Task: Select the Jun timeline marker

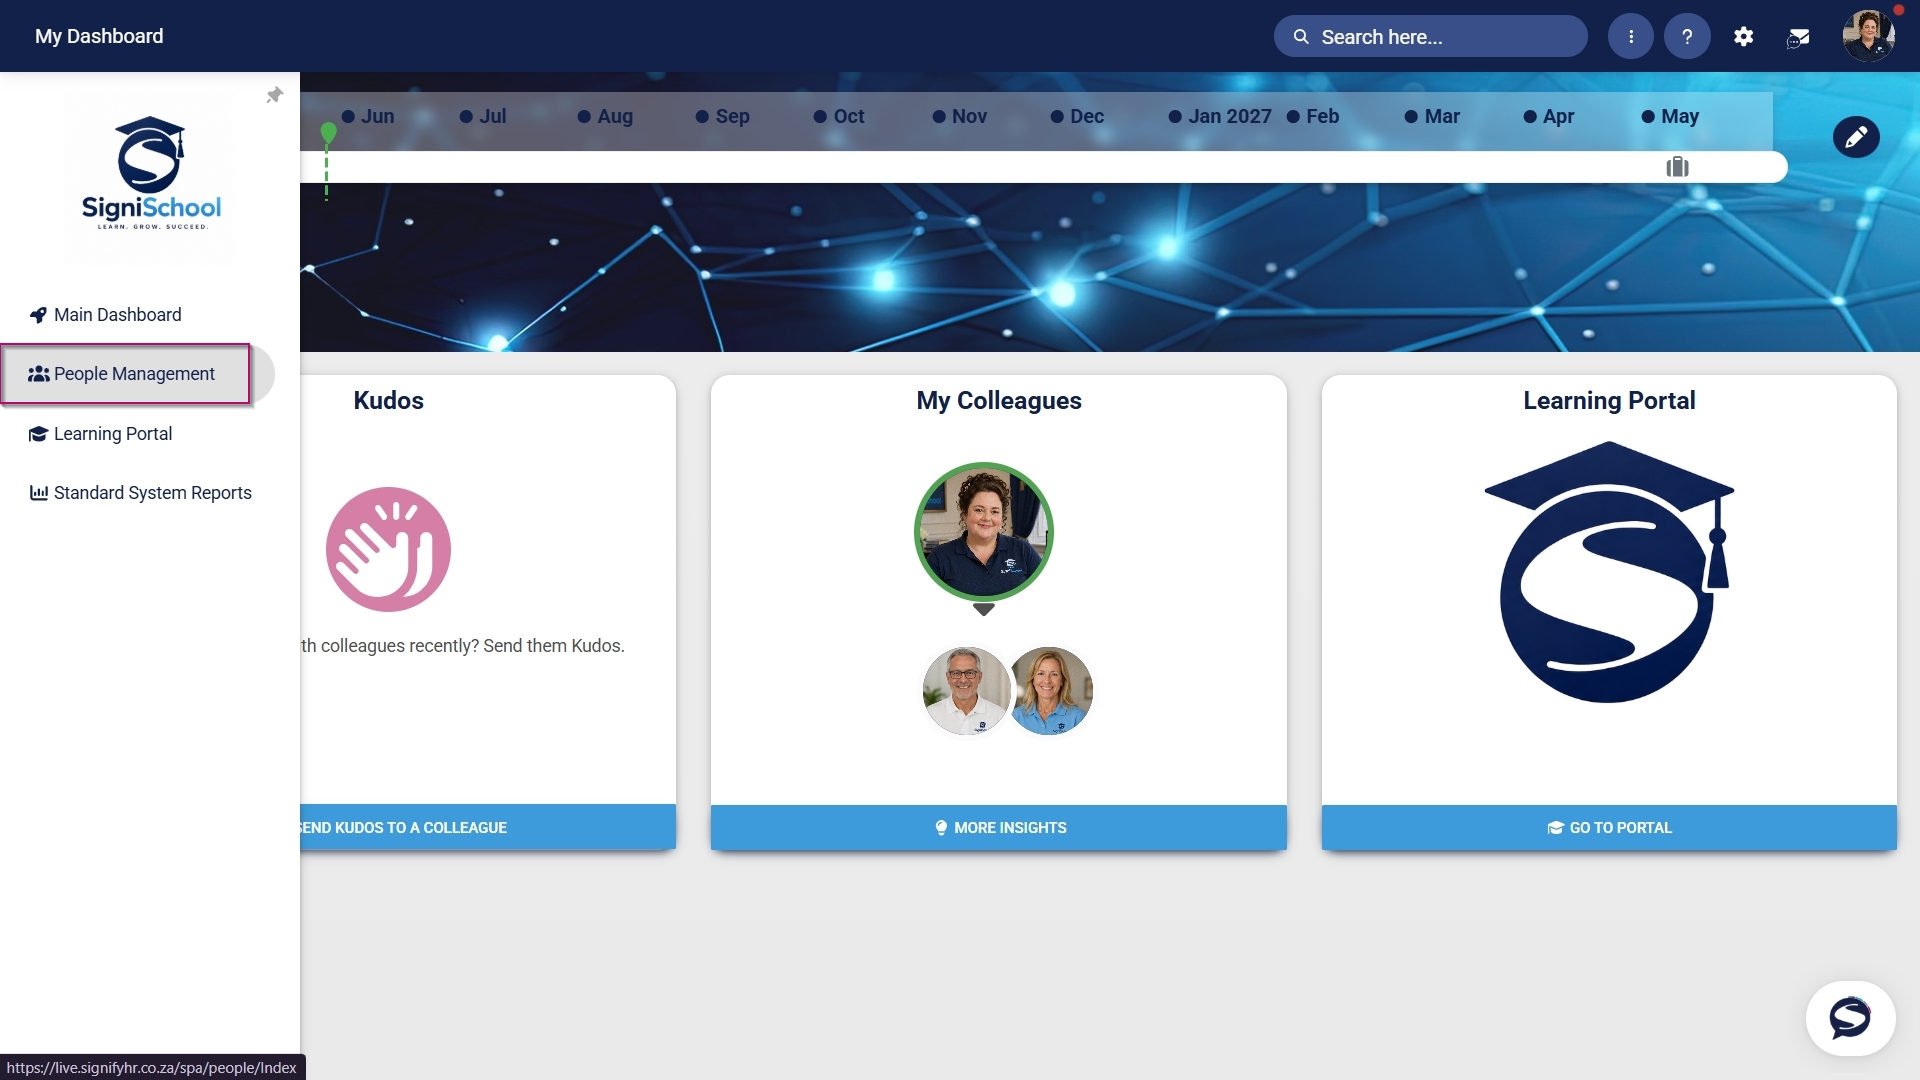Action: pyautogui.click(x=368, y=117)
